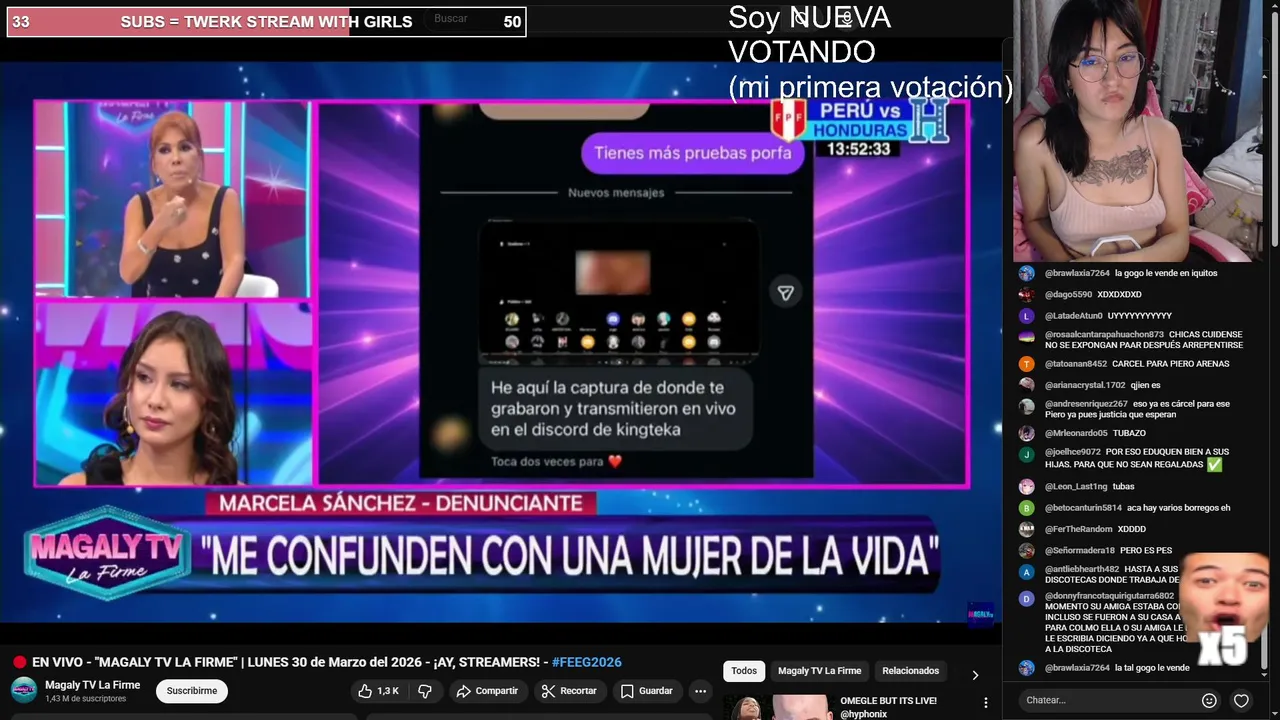Click green B avatar of @betocanturin5814
The image size is (1280, 720).
(x=1026, y=508)
